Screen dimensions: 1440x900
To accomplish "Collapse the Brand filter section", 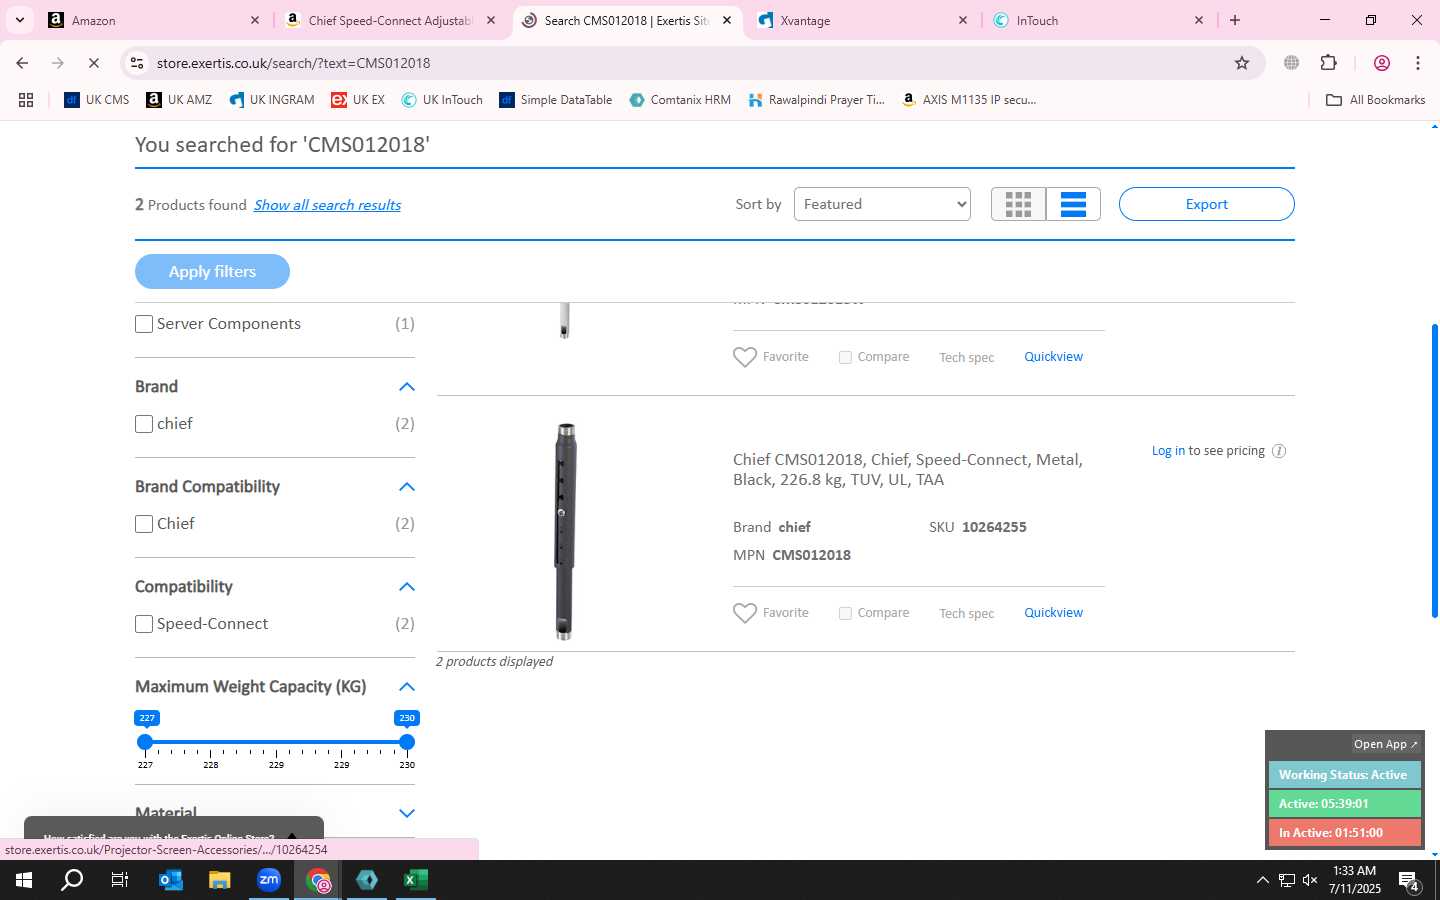I will coord(406,387).
